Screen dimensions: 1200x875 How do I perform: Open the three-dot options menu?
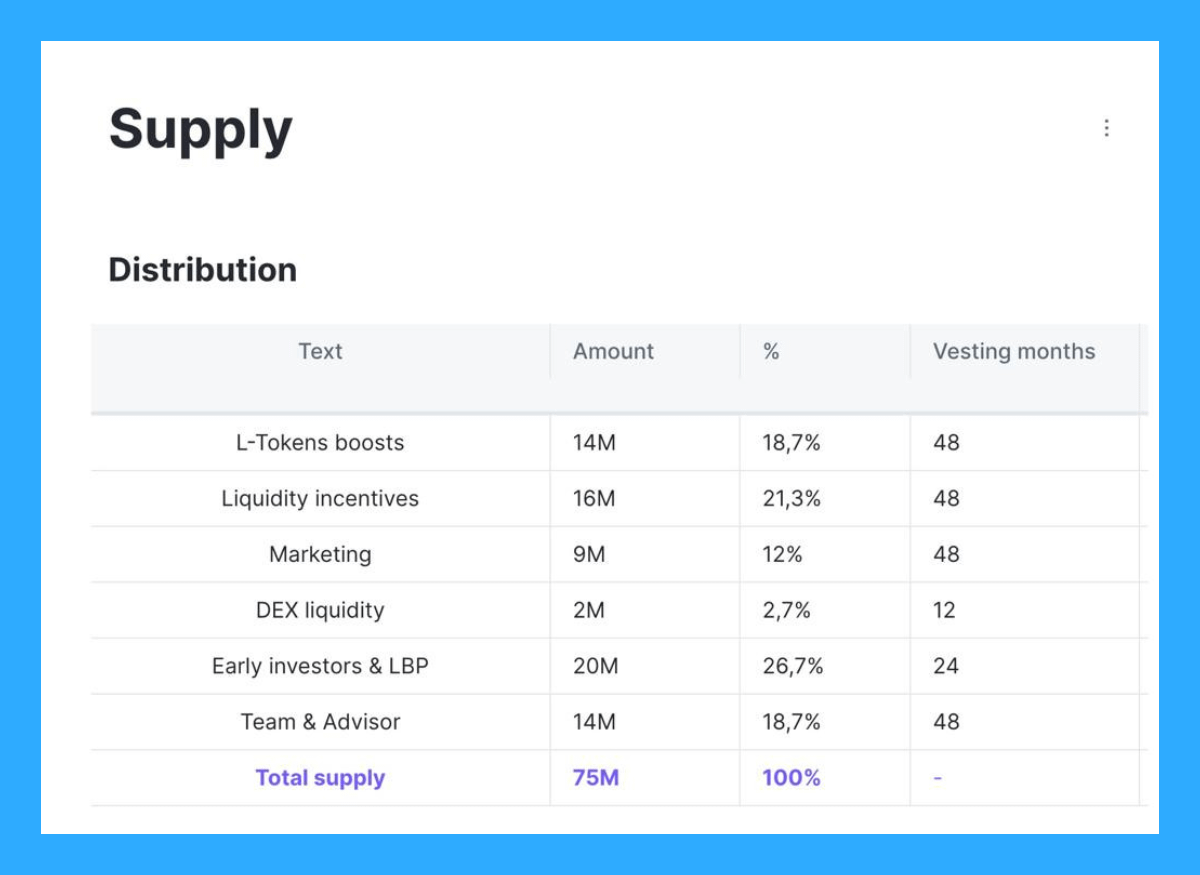[1106, 128]
